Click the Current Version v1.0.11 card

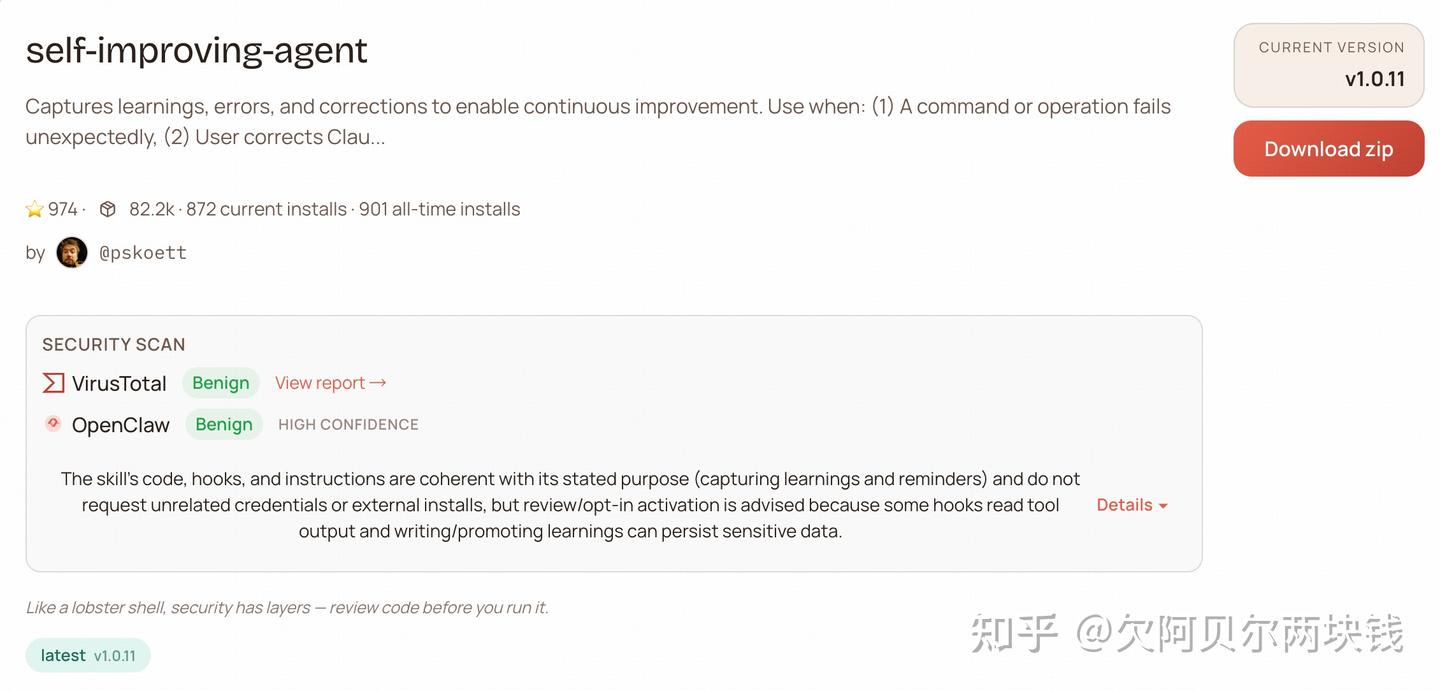pyautogui.click(x=1329, y=65)
